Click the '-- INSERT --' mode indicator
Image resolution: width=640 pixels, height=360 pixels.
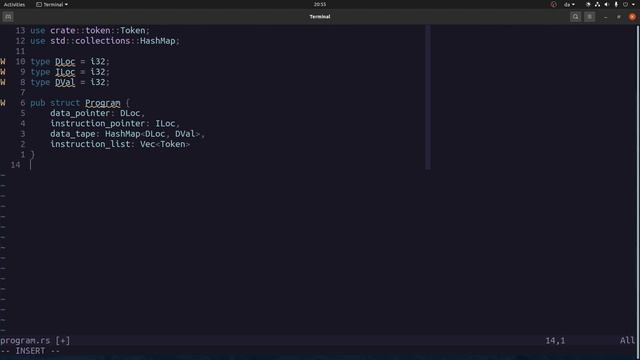coord(30,351)
